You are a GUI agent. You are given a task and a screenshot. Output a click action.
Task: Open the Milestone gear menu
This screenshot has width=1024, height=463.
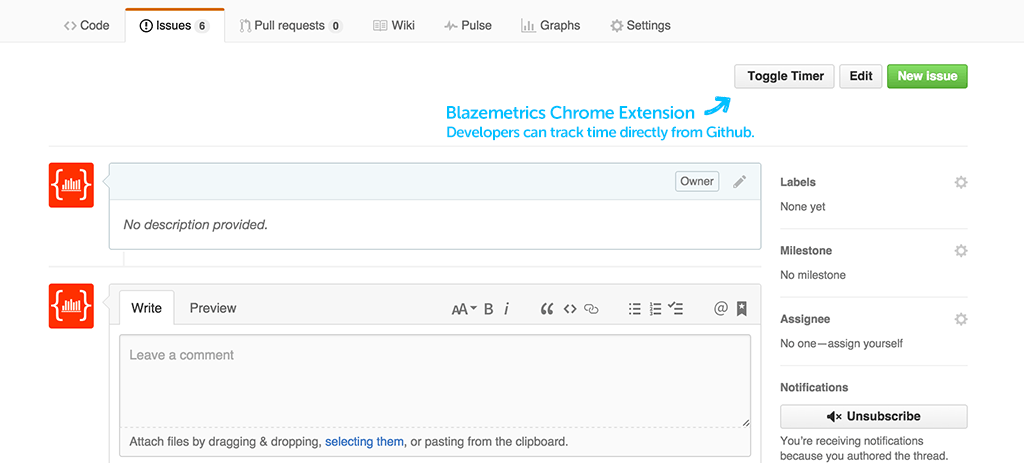click(961, 250)
